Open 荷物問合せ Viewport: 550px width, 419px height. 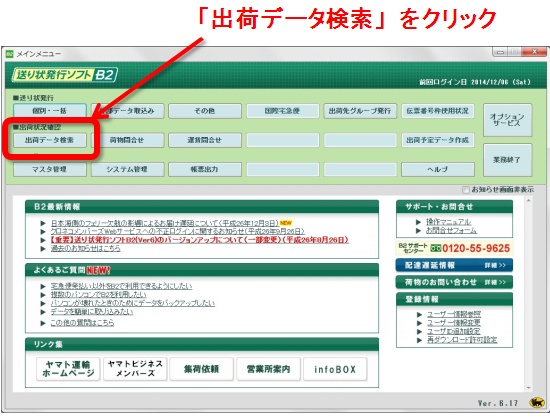128,140
